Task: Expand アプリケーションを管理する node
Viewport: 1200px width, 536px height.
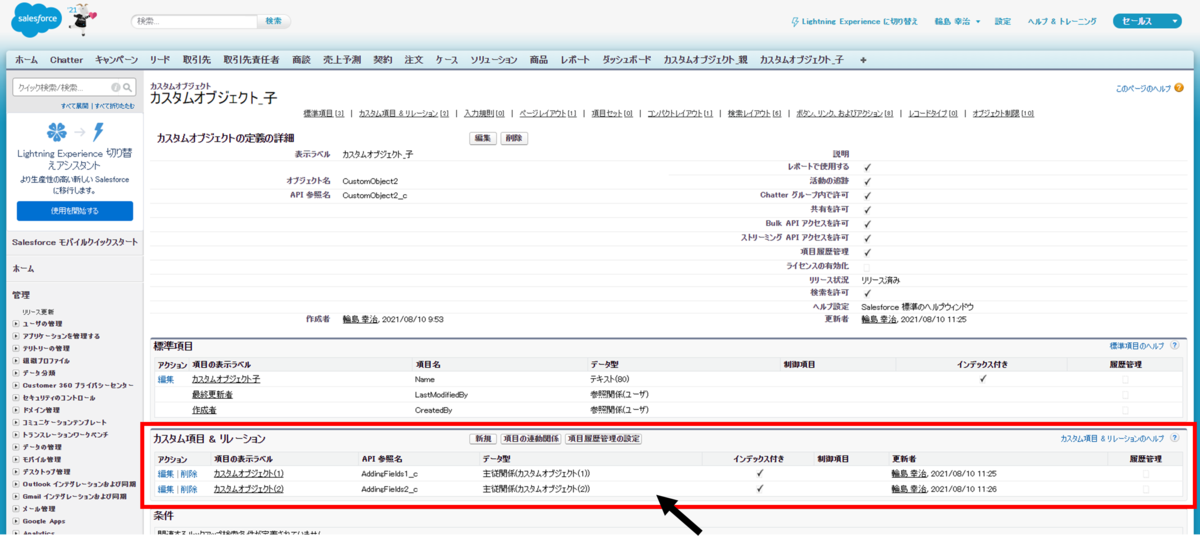Action: click(x=15, y=335)
